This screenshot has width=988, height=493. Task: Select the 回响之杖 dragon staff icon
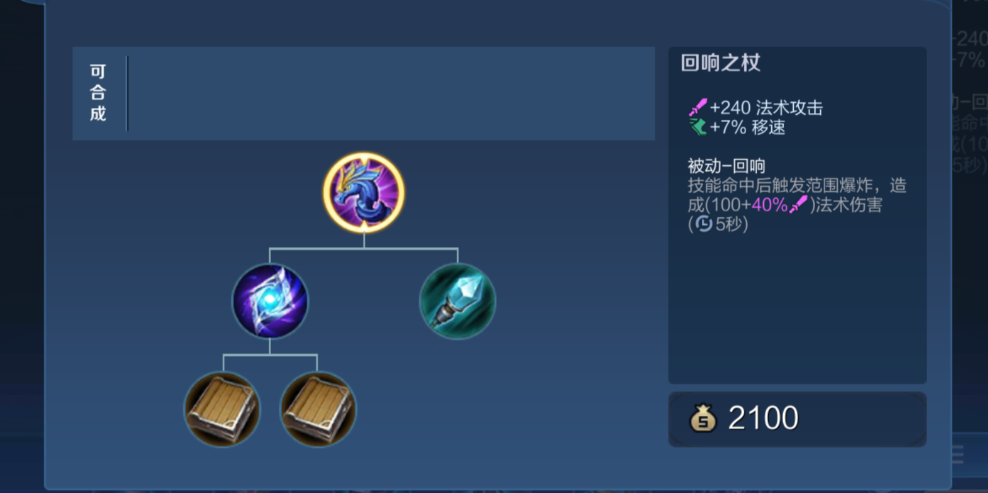pos(364,192)
